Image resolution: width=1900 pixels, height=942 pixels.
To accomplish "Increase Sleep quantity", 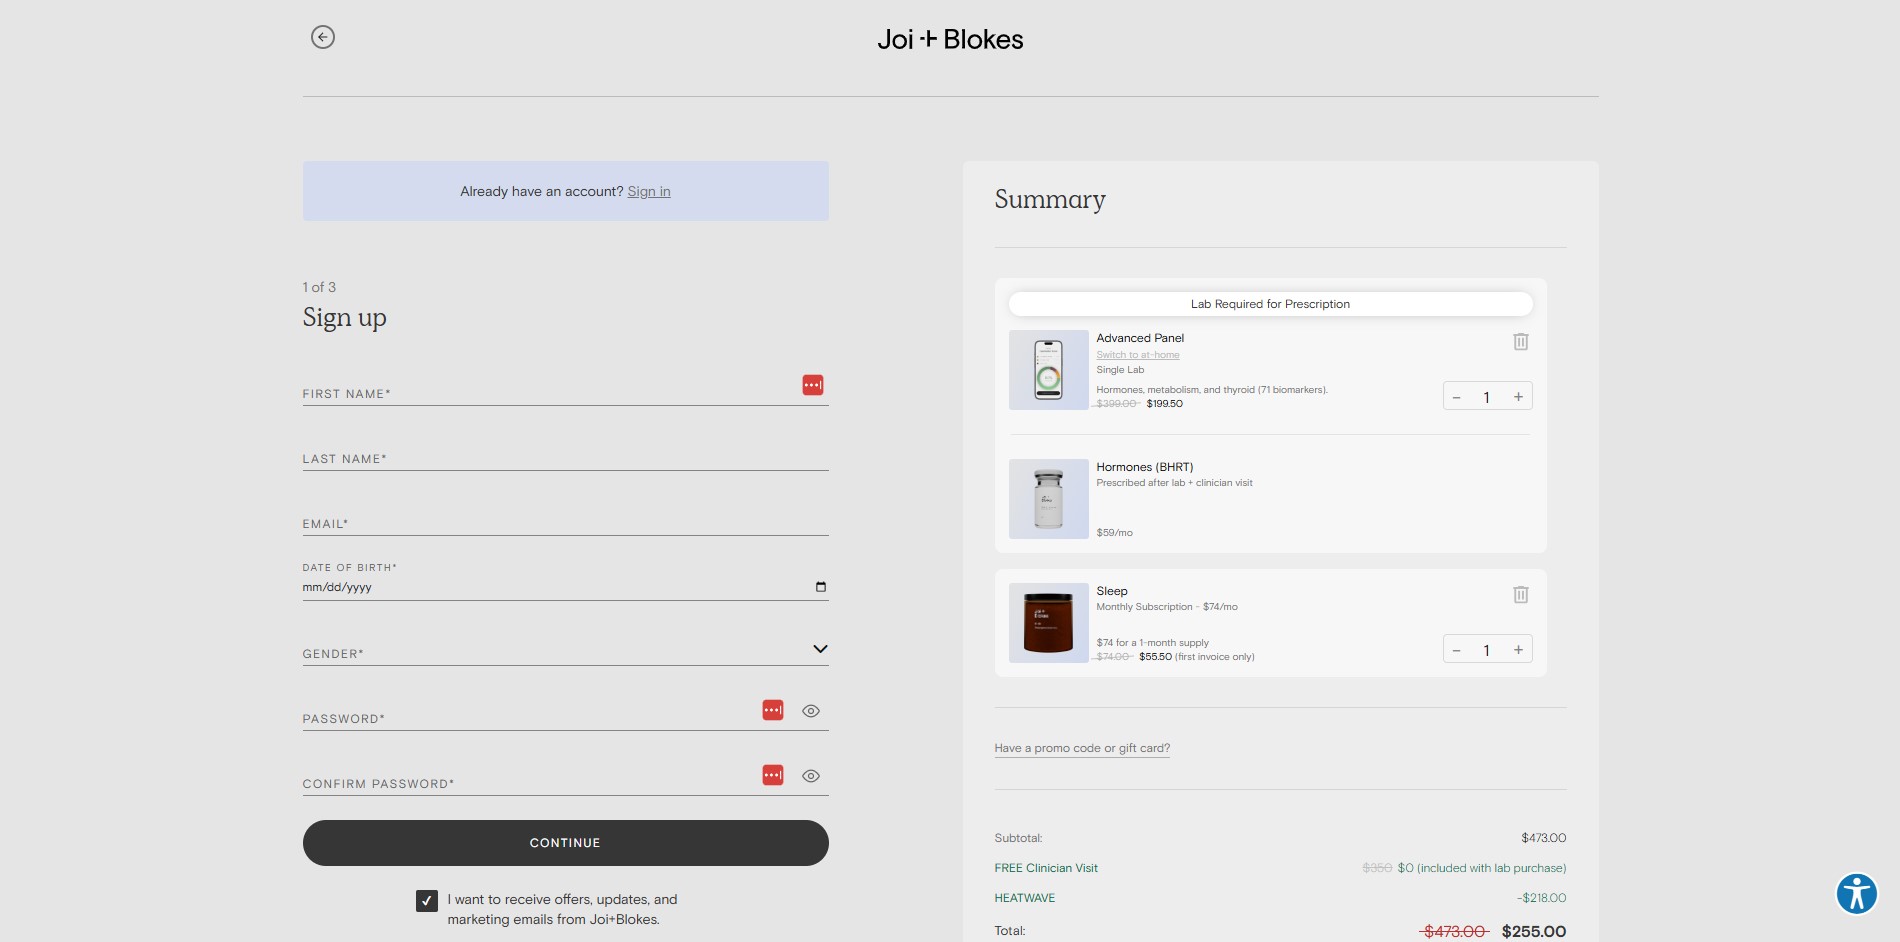I will tap(1518, 650).
